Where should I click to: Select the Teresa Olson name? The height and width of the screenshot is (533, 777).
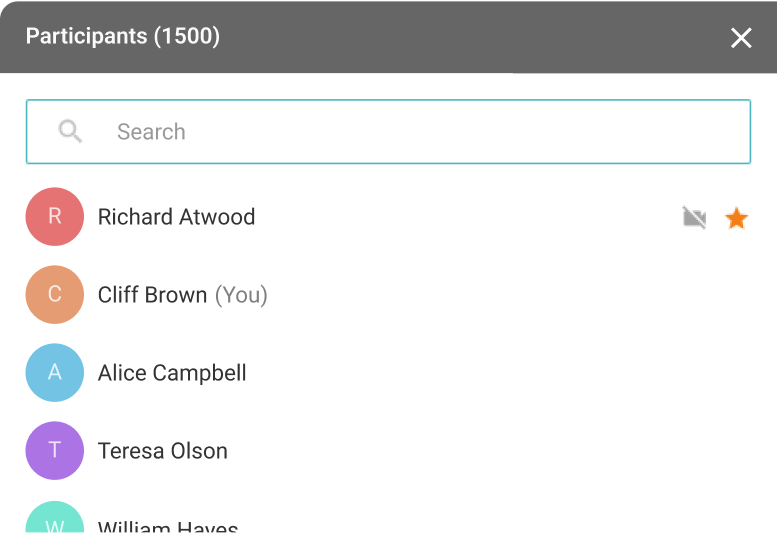[x=163, y=451]
